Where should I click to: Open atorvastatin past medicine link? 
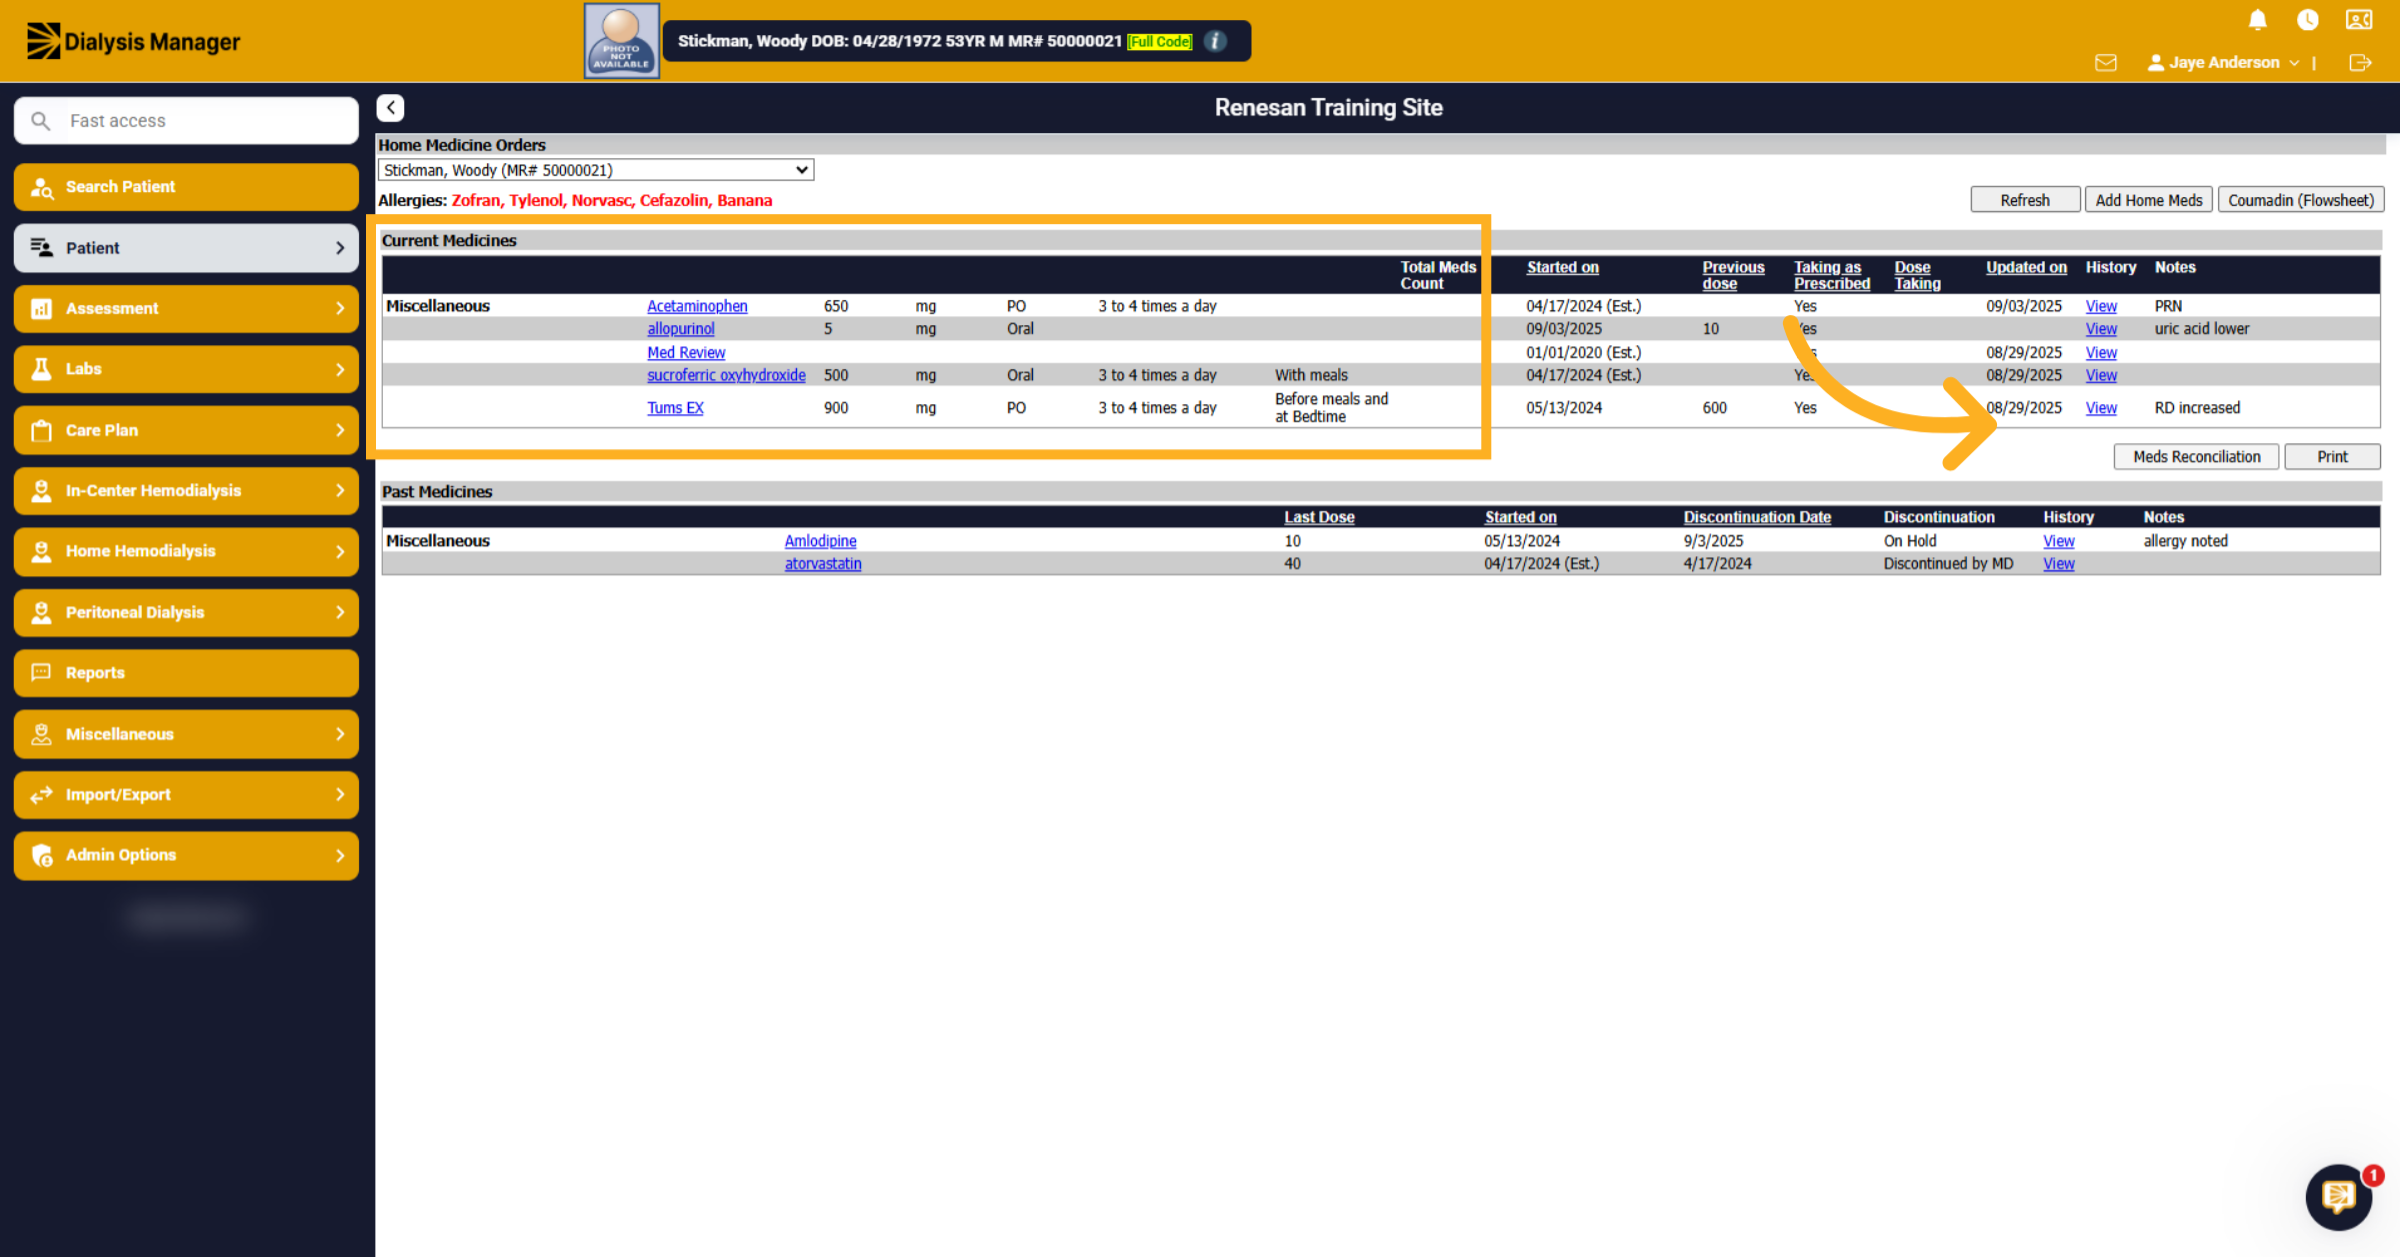tap(823, 564)
